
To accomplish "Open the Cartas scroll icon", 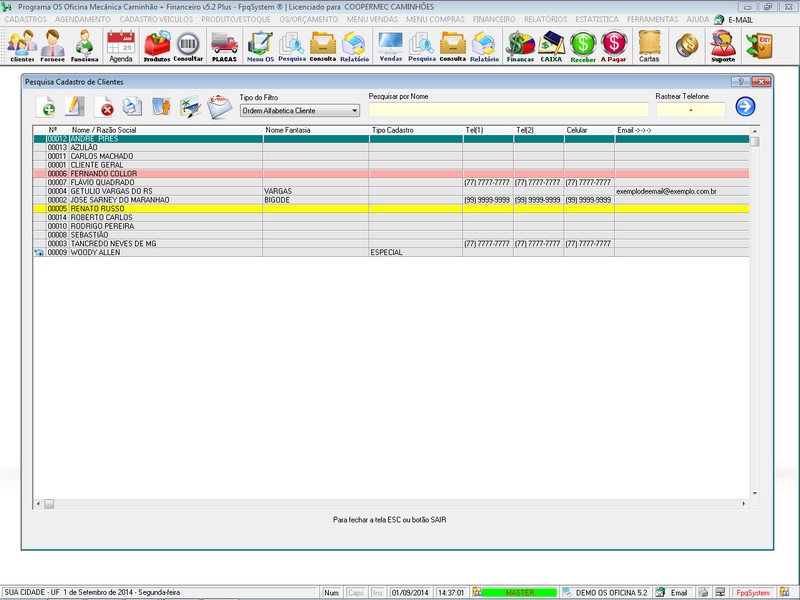I will pos(649,46).
